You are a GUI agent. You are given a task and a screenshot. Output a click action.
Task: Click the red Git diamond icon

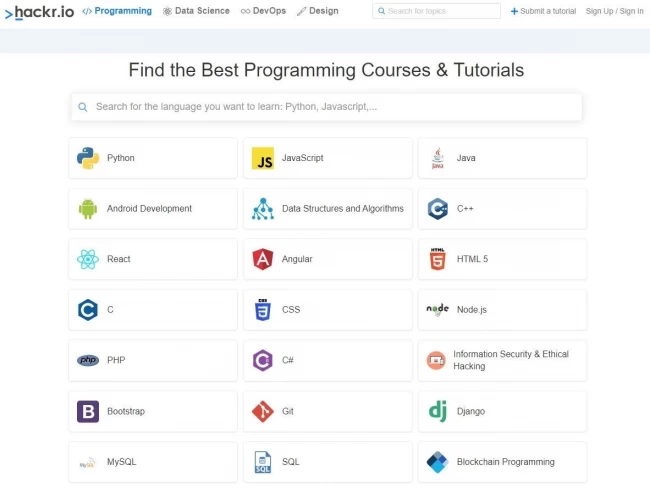coord(263,411)
